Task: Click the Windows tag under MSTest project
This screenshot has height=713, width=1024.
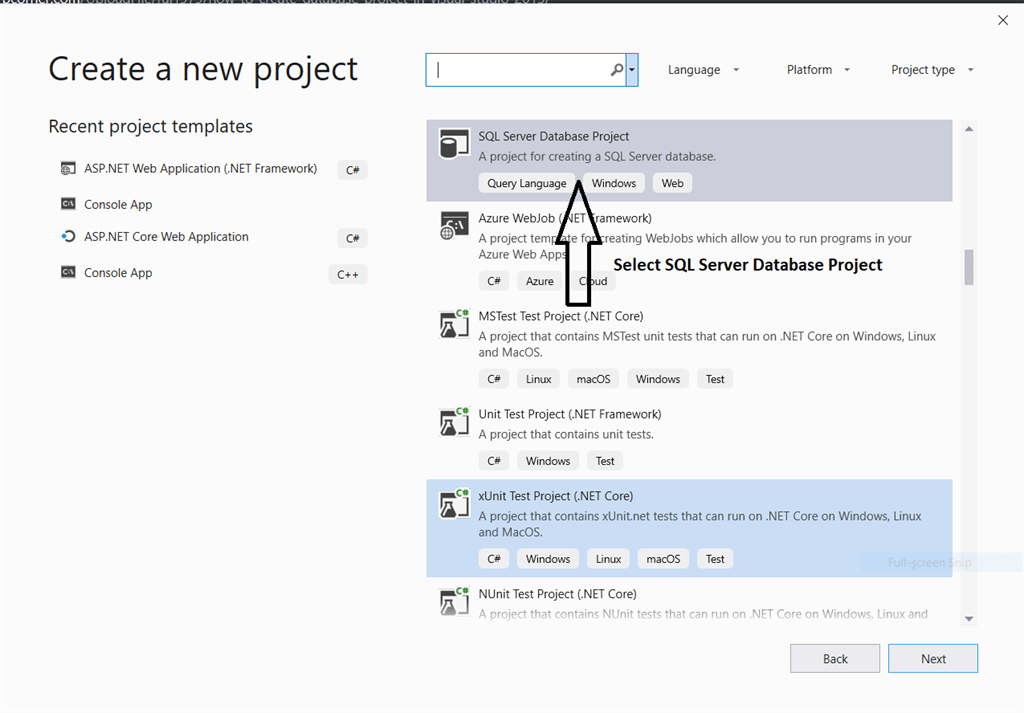Action: click(658, 379)
